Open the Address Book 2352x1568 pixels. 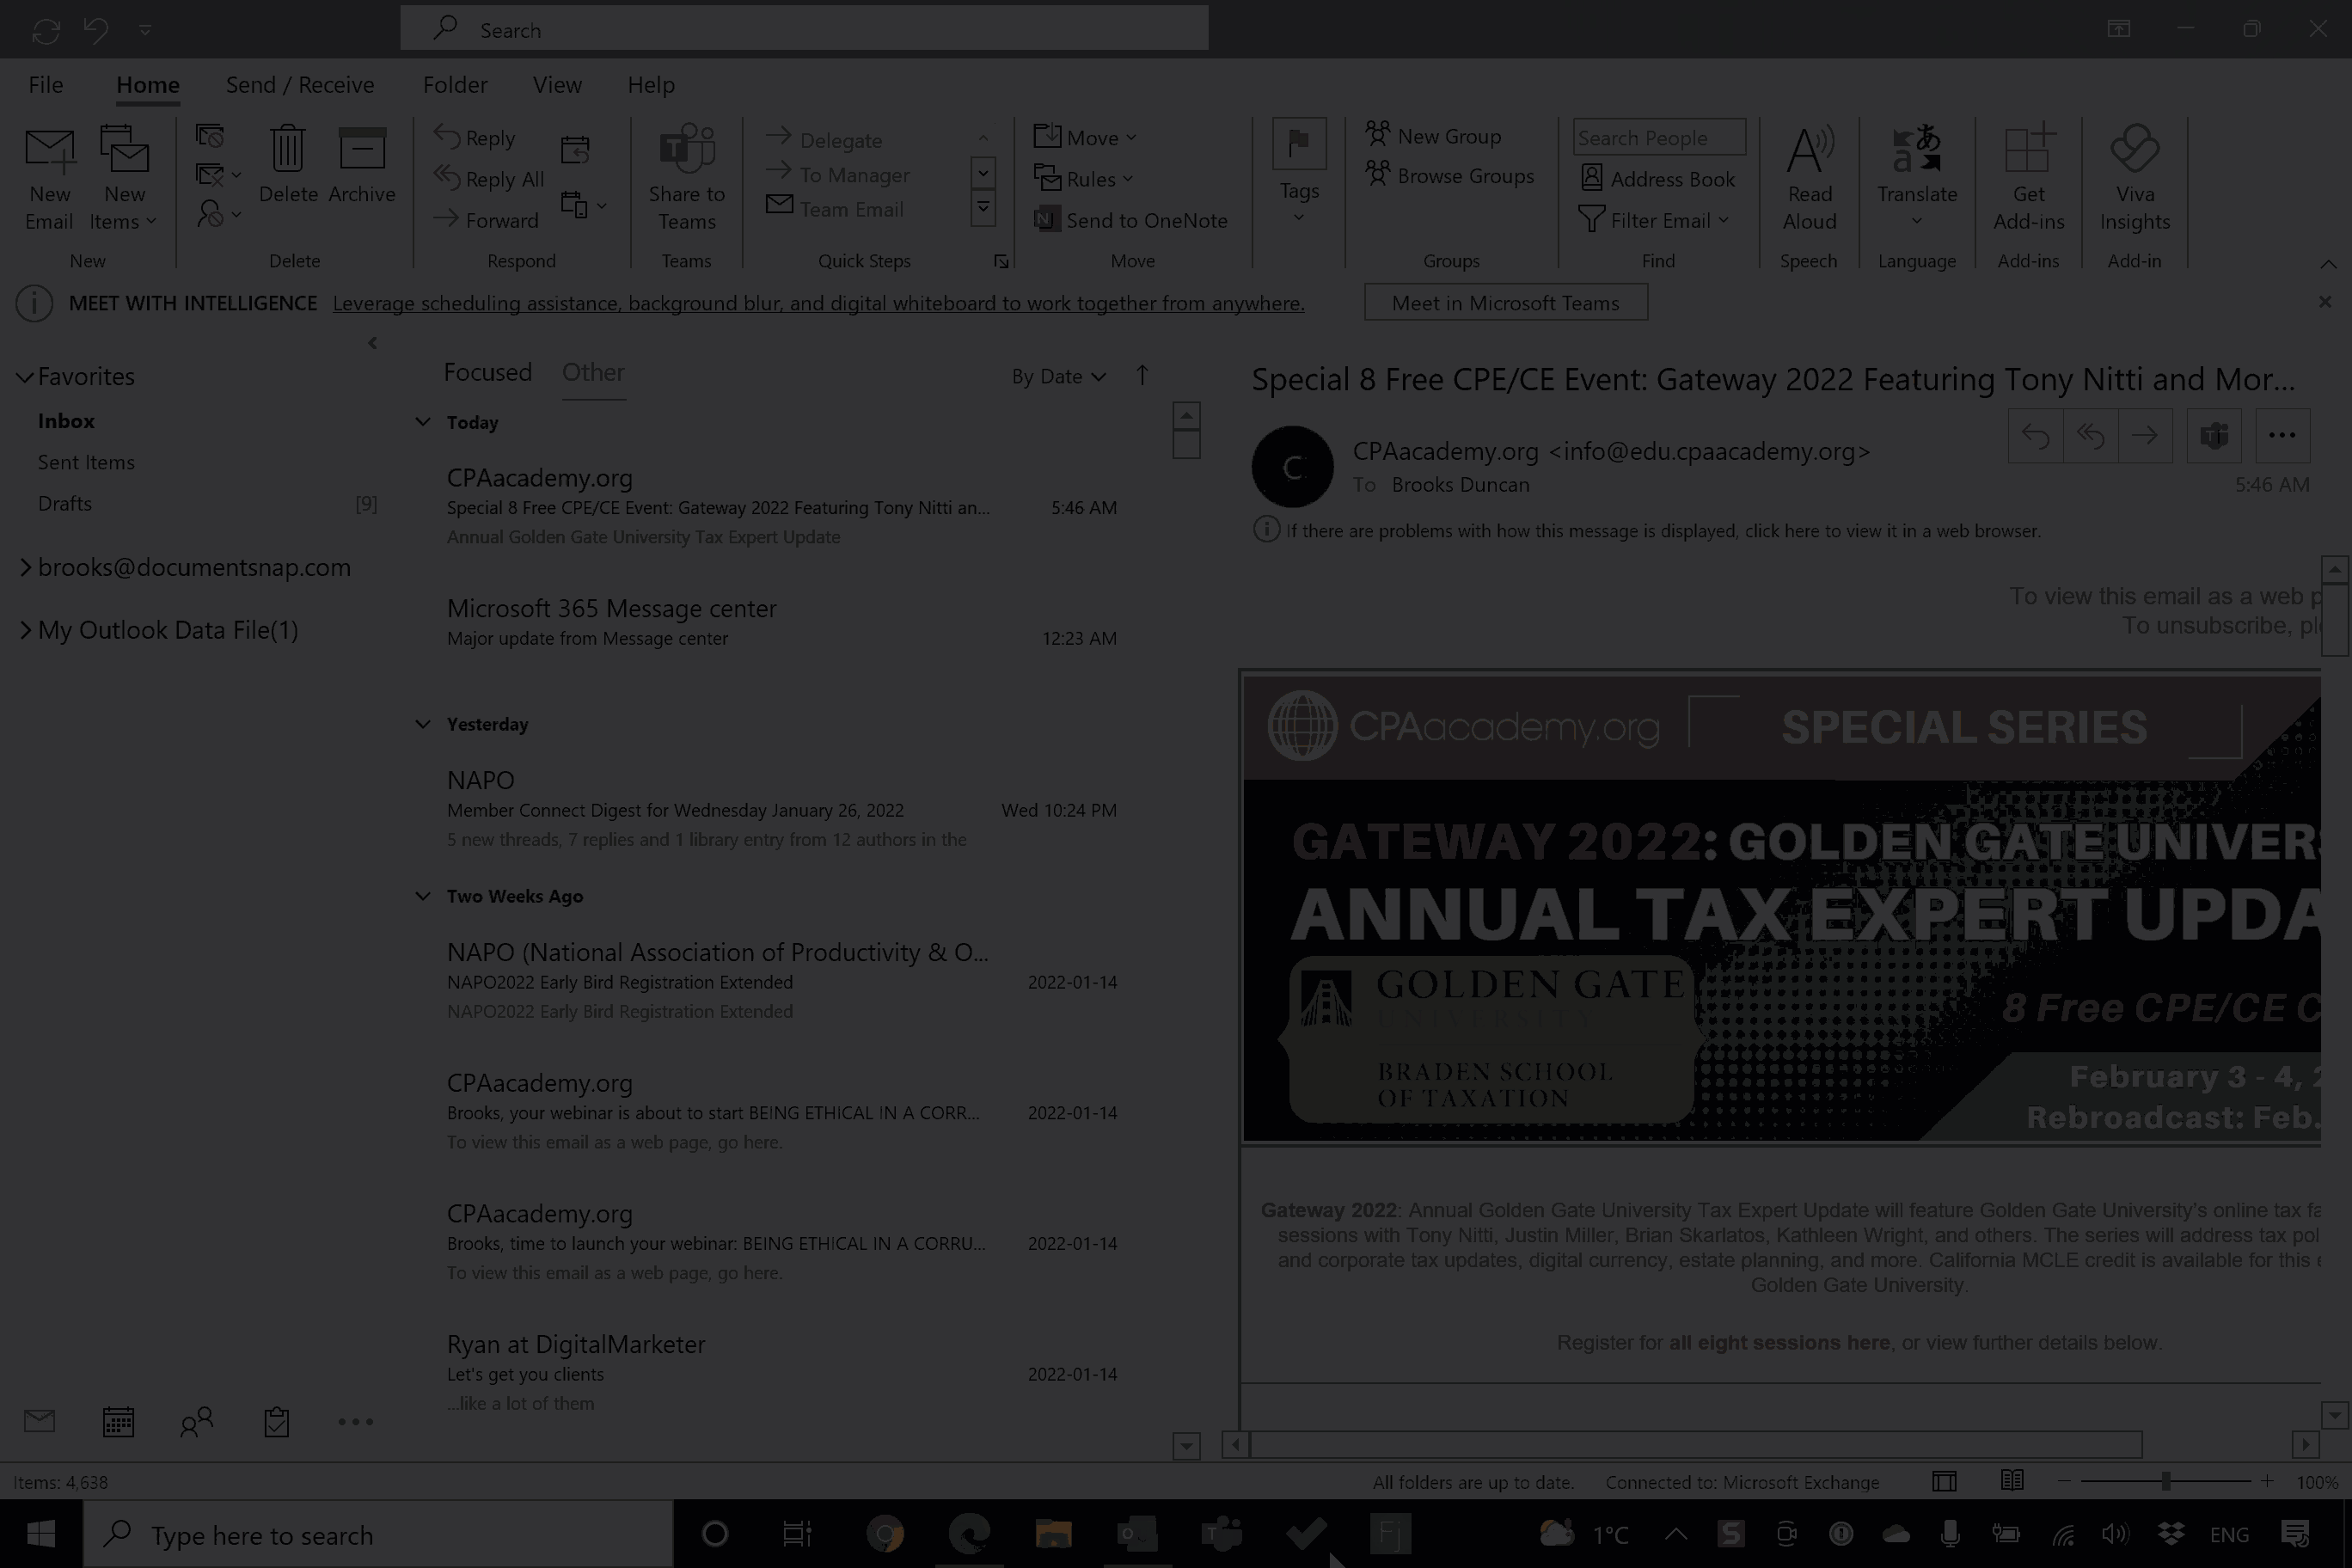click(1658, 179)
